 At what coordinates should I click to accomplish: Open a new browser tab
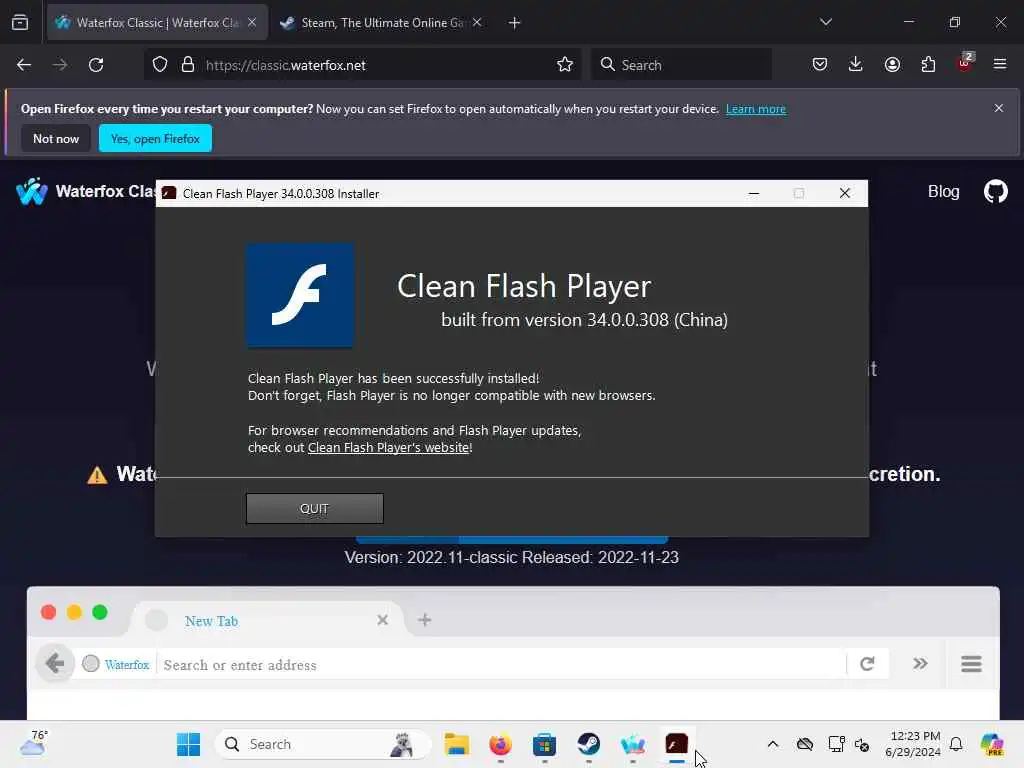tap(515, 23)
